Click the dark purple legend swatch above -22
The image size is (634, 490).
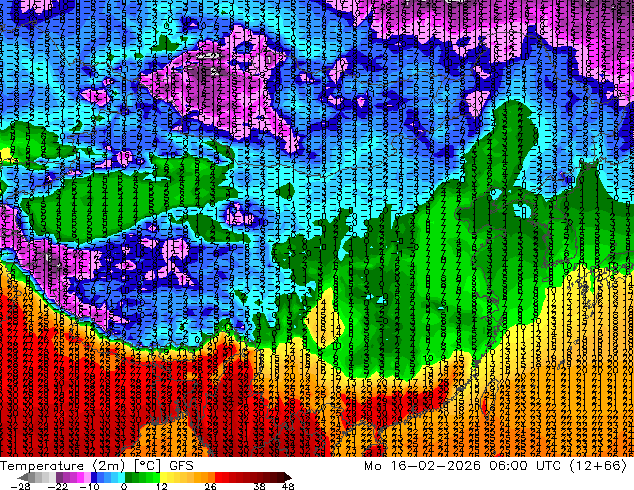point(59,477)
